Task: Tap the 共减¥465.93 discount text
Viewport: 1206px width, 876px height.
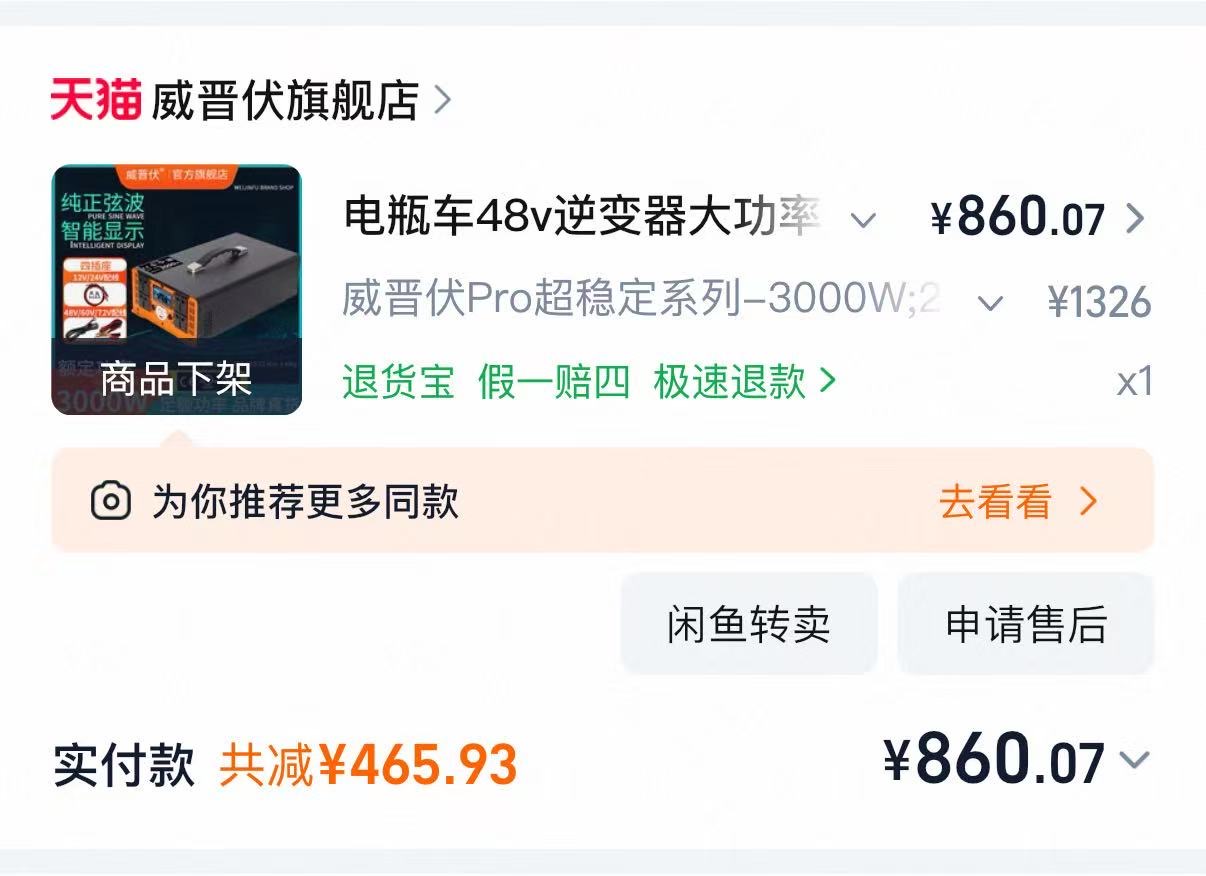Action: click(368, 764)
